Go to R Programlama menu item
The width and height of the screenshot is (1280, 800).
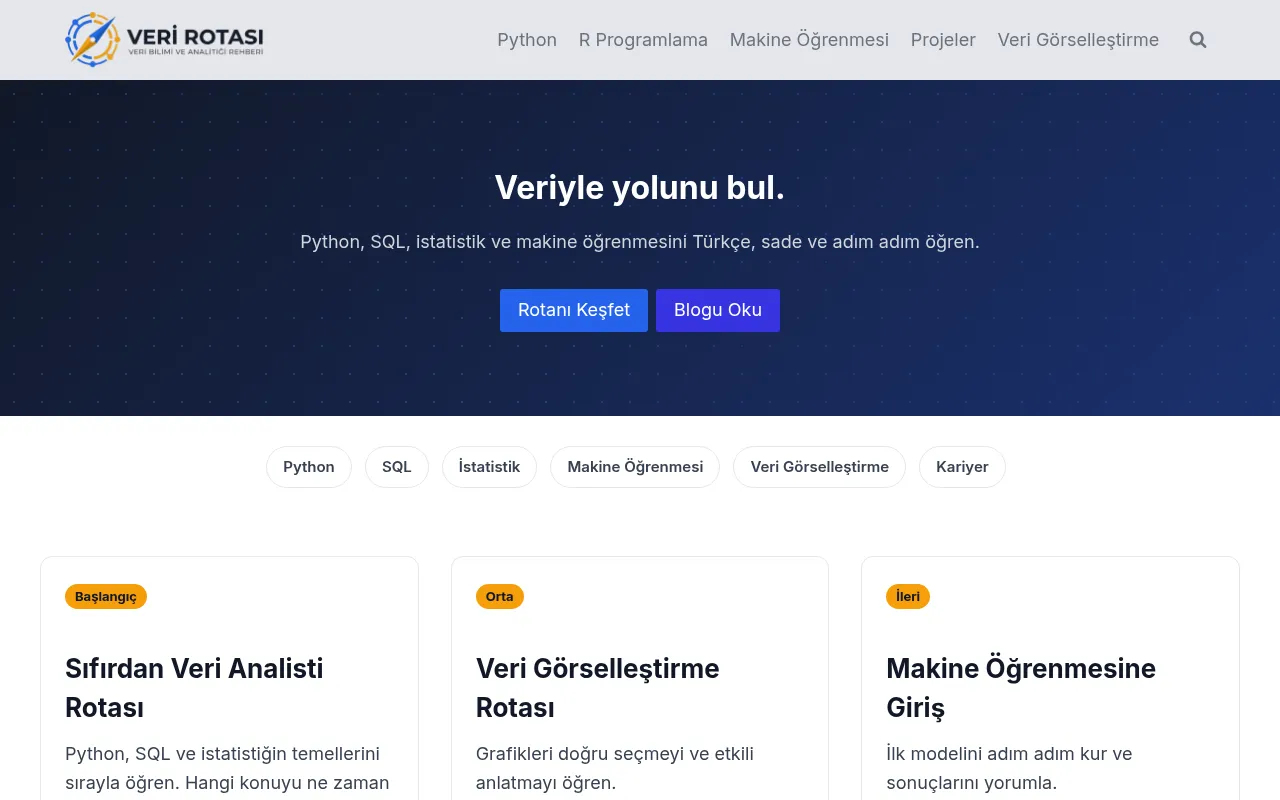(643, 40)
